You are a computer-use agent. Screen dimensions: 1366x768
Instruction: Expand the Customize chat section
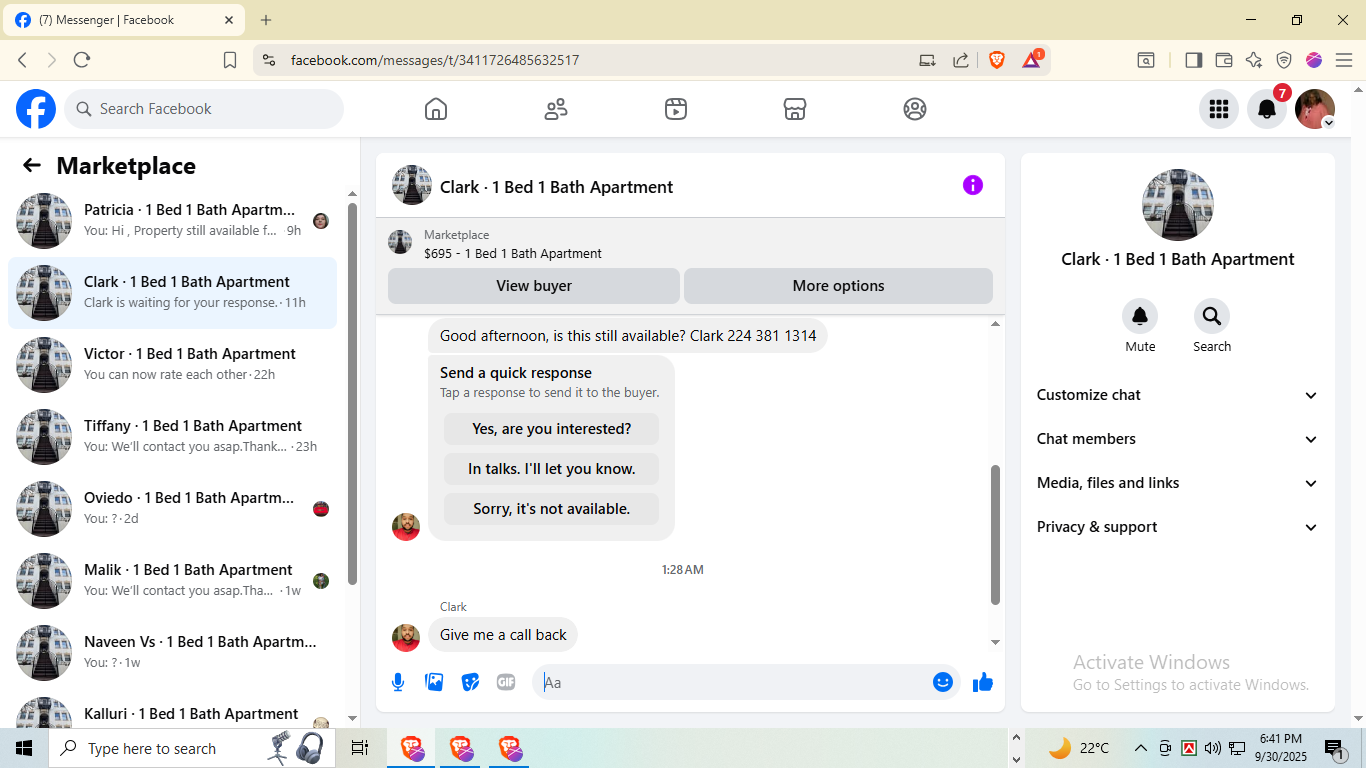[1178, 395]
